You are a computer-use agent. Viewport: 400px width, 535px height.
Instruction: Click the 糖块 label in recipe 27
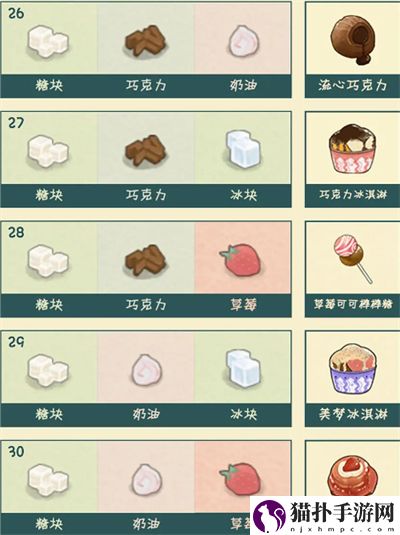tap(49, 195)
